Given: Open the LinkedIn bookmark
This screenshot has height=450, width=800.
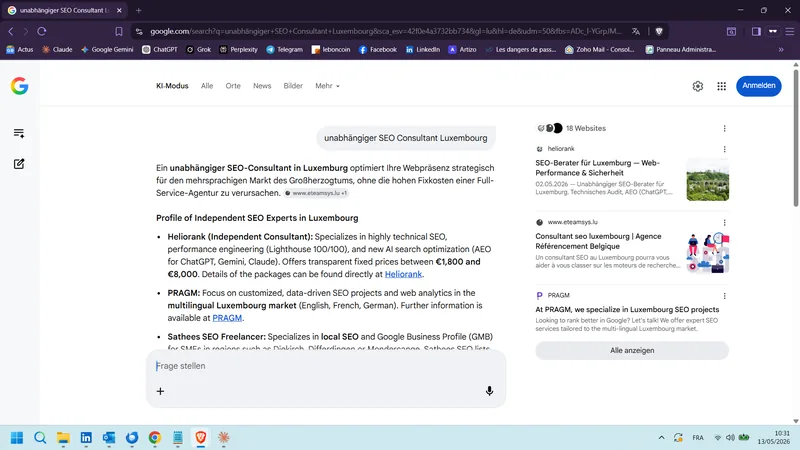Looking at the screenshot, I should [x=422, y=49].
